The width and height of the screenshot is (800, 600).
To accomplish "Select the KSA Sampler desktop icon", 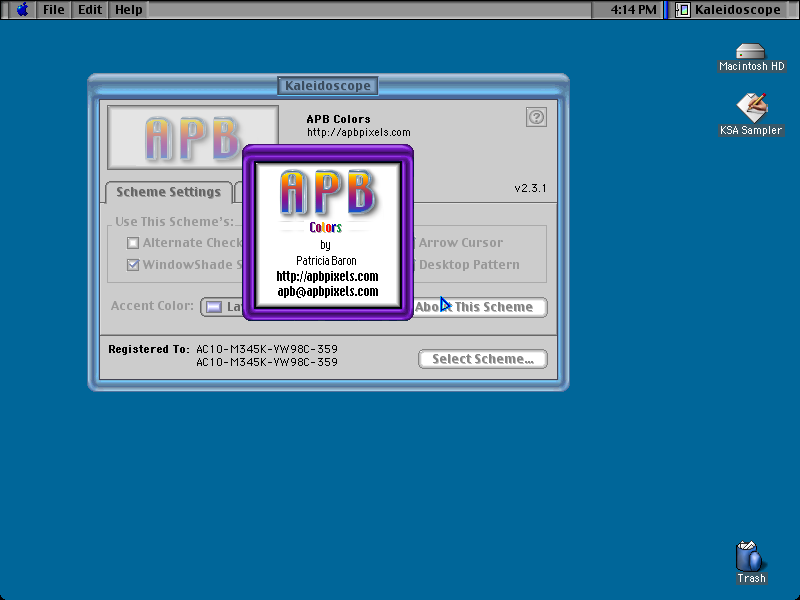I will 751,115.
